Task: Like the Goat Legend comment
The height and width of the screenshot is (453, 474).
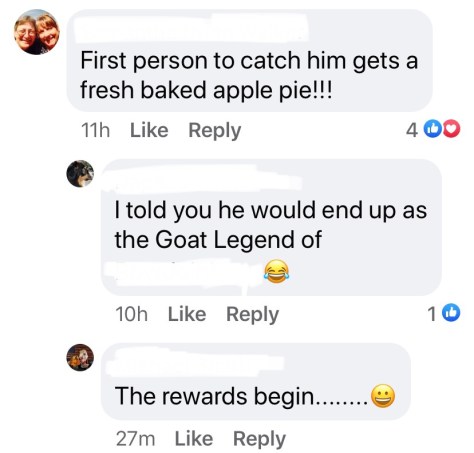Action: coord(187,314)
